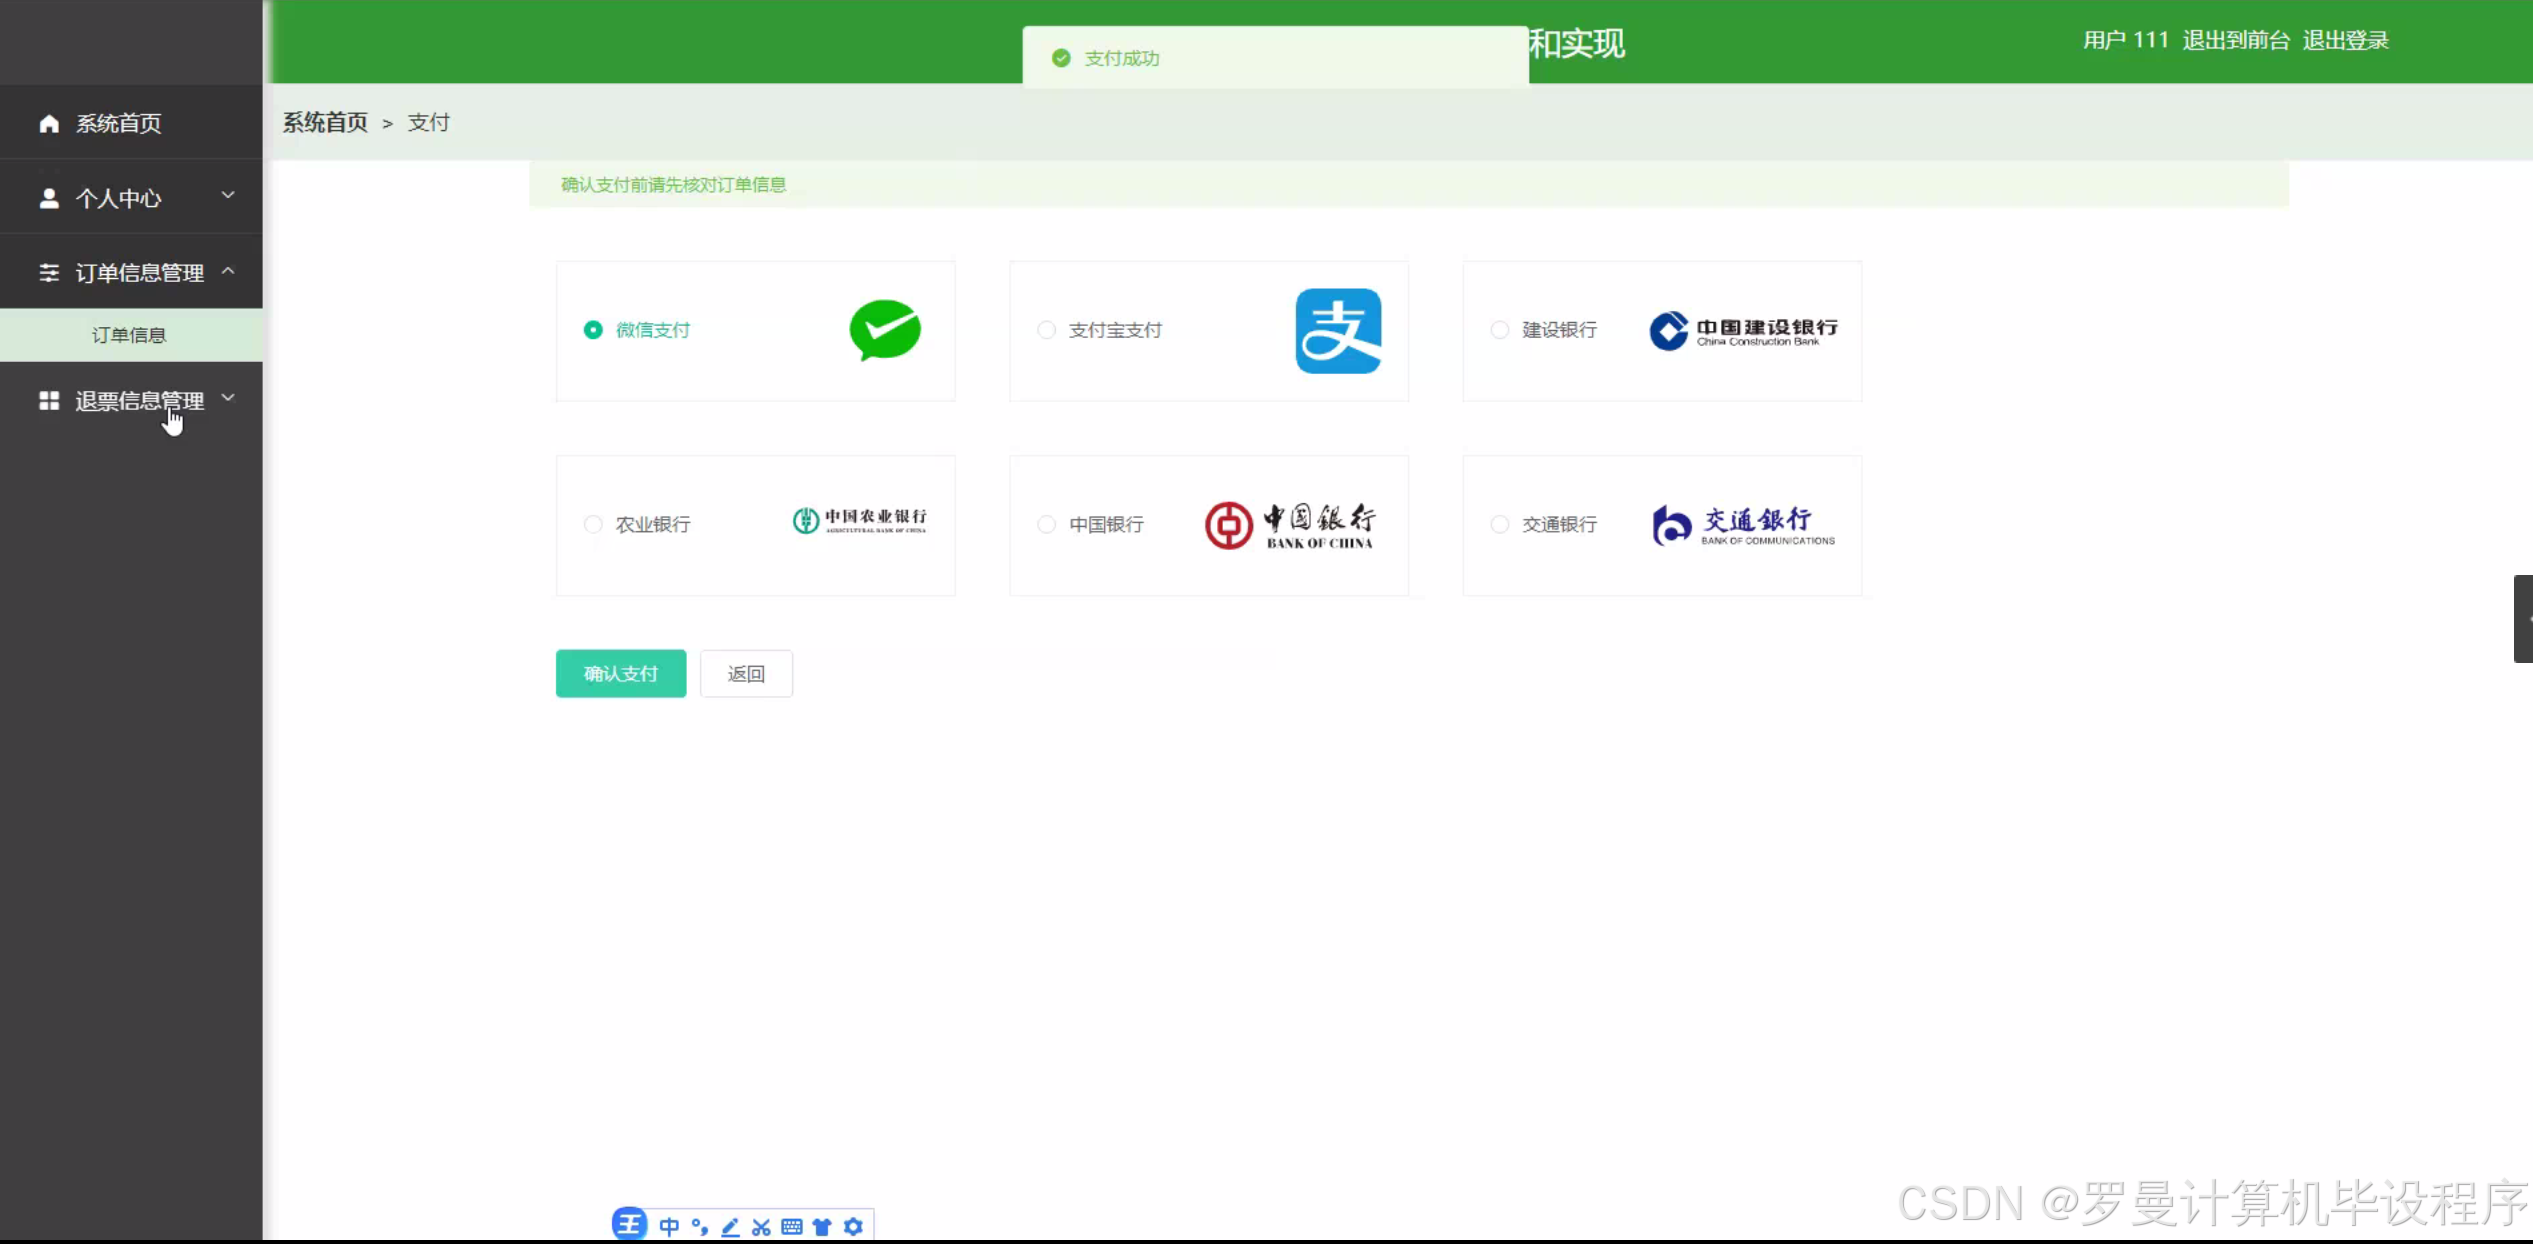Click the grid icon beside 退票信息管理
This screenshot has height=1244, width=2533.
tap(49, 400)
